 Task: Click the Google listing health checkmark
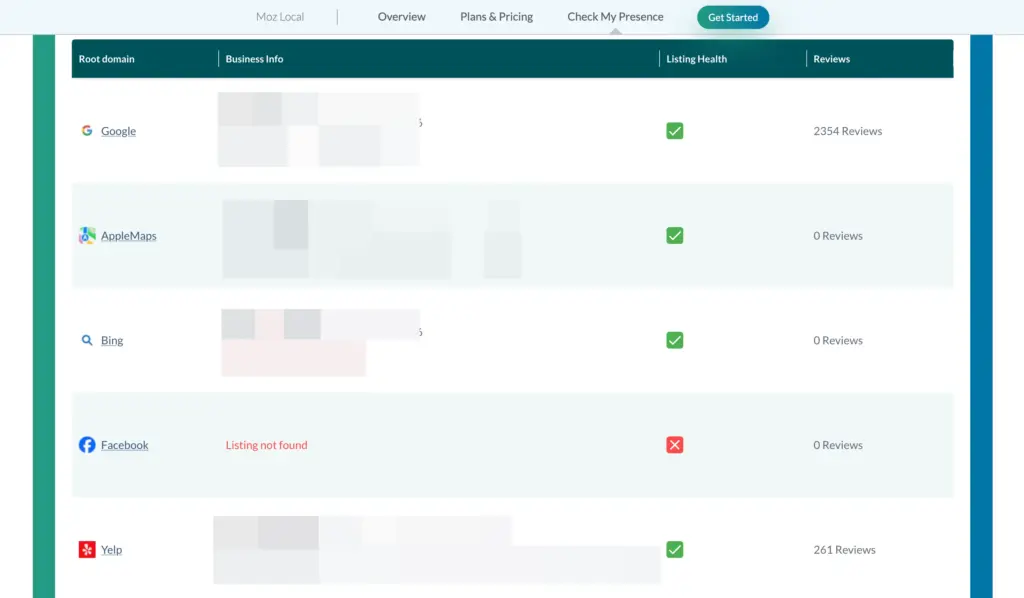coord(675,131)
